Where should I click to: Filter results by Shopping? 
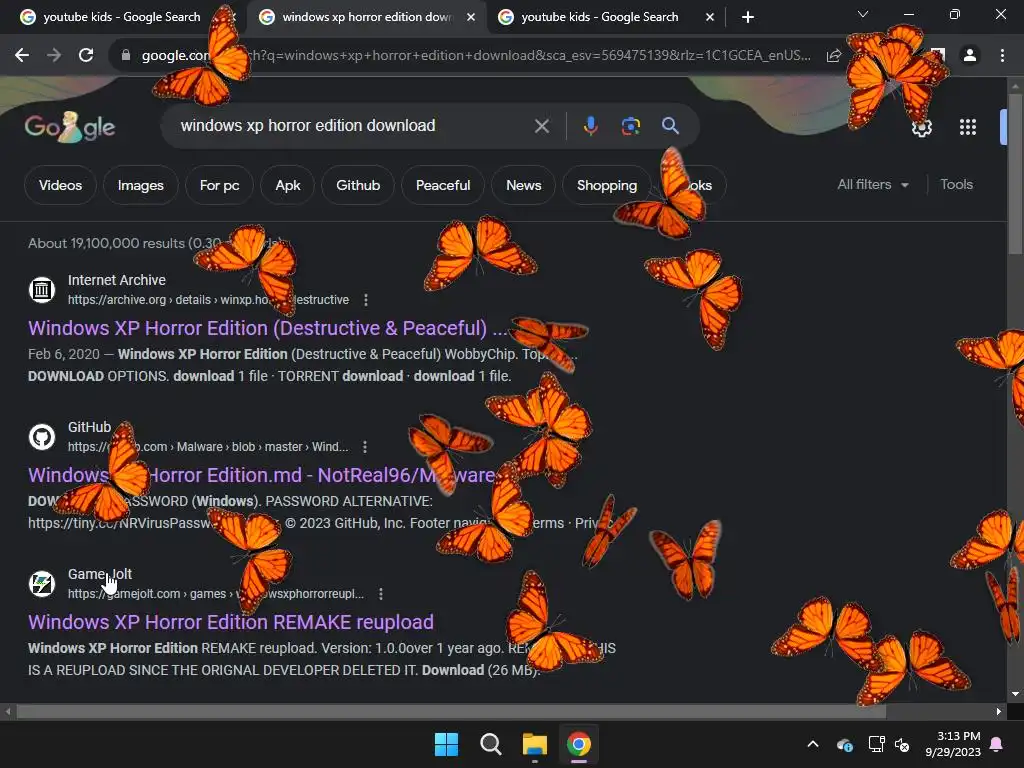[607, 185]
